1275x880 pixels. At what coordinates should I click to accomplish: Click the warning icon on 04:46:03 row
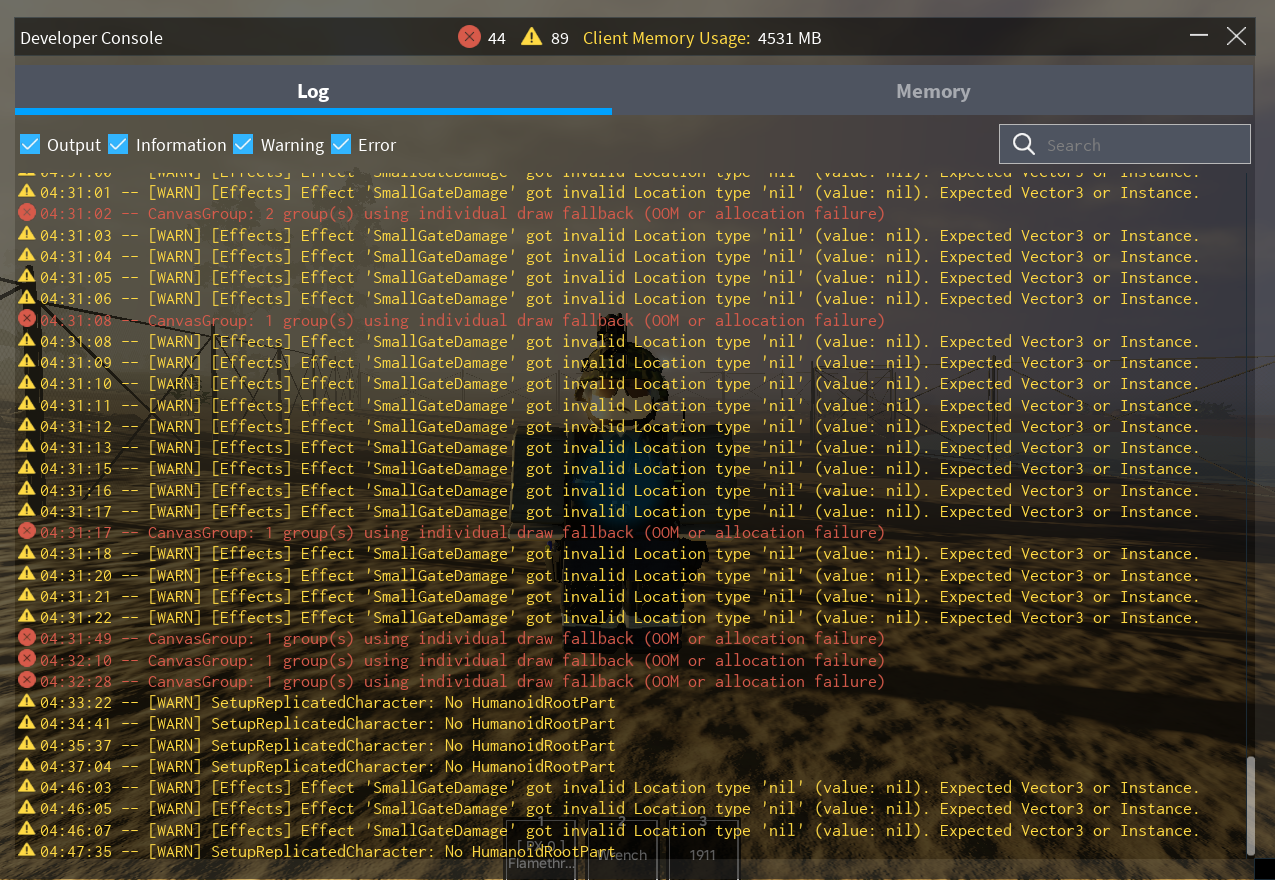27,786
